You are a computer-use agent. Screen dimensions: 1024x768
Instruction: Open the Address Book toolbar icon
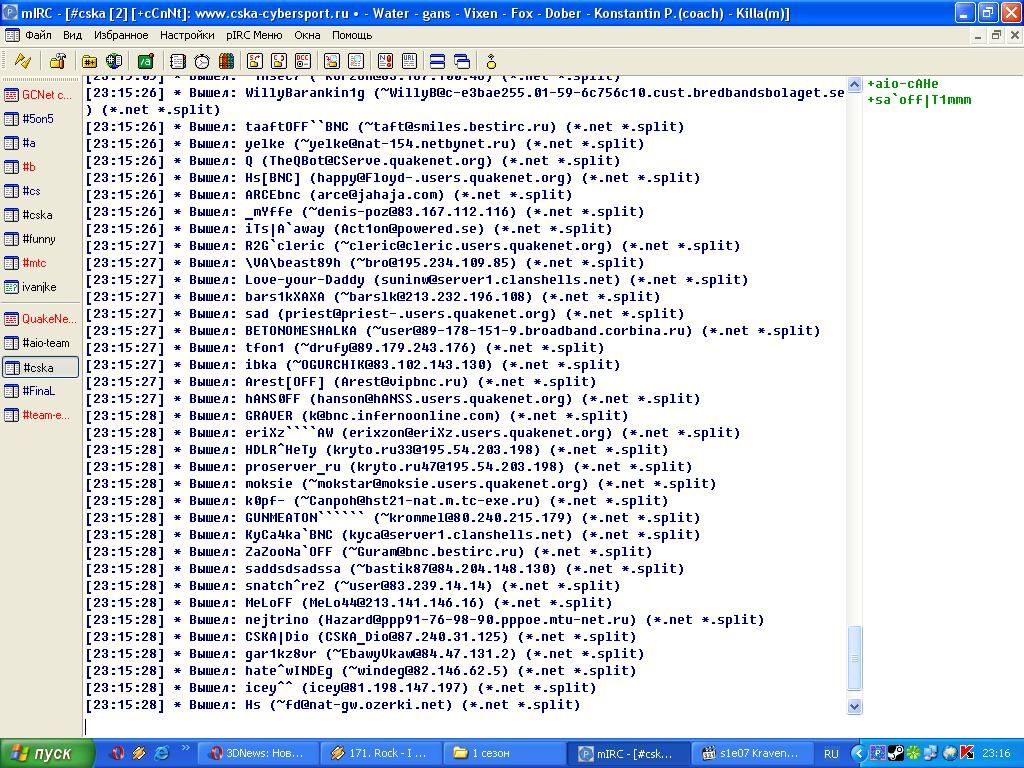178,61
